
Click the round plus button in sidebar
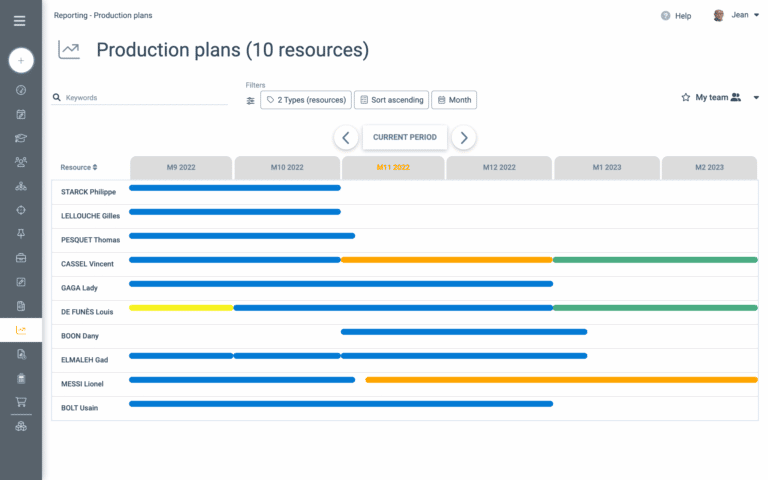point(21,61)
